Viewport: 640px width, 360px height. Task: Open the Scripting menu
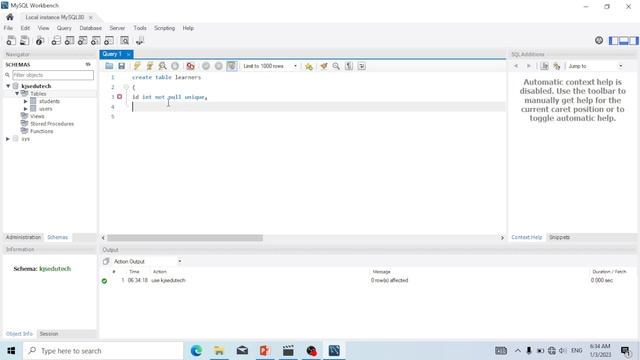click(x=164, y=28)
